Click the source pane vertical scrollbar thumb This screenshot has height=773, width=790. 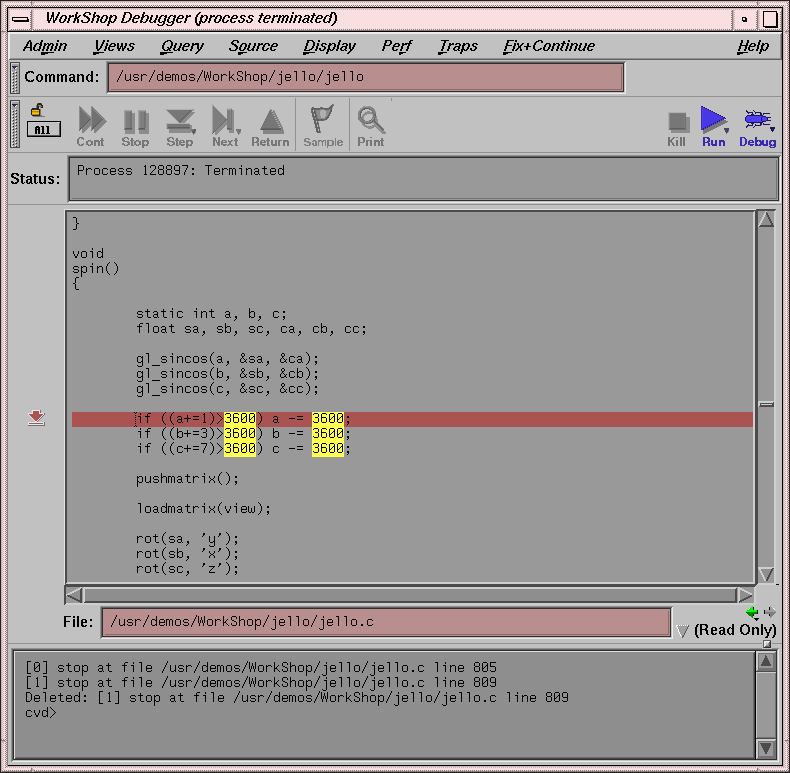point(766,404)
